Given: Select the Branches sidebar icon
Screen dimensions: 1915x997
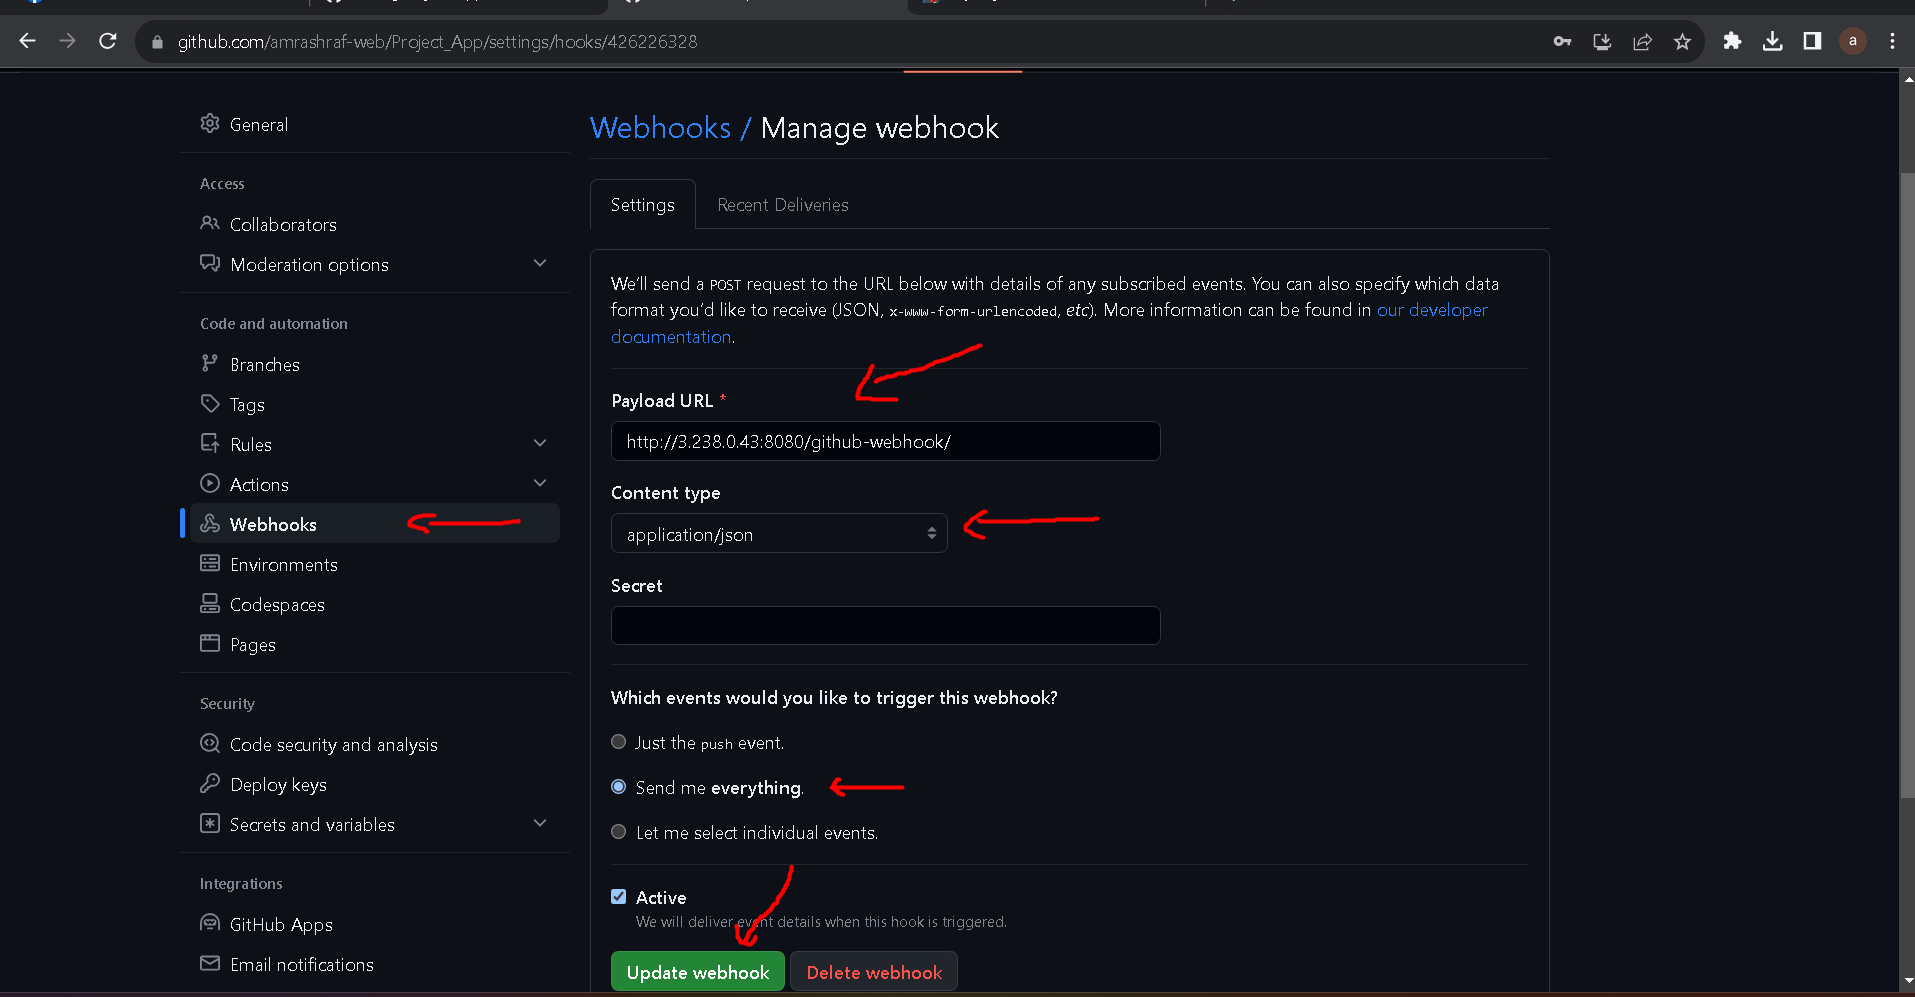Looking at the screenshot, I should click(210, 364).
